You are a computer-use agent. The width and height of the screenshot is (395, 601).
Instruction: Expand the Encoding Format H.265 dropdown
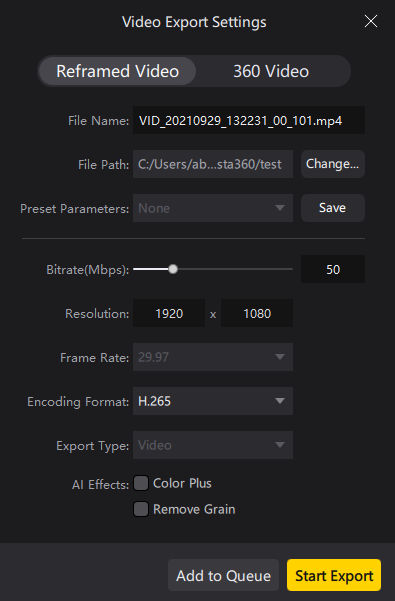click(213, 401)
